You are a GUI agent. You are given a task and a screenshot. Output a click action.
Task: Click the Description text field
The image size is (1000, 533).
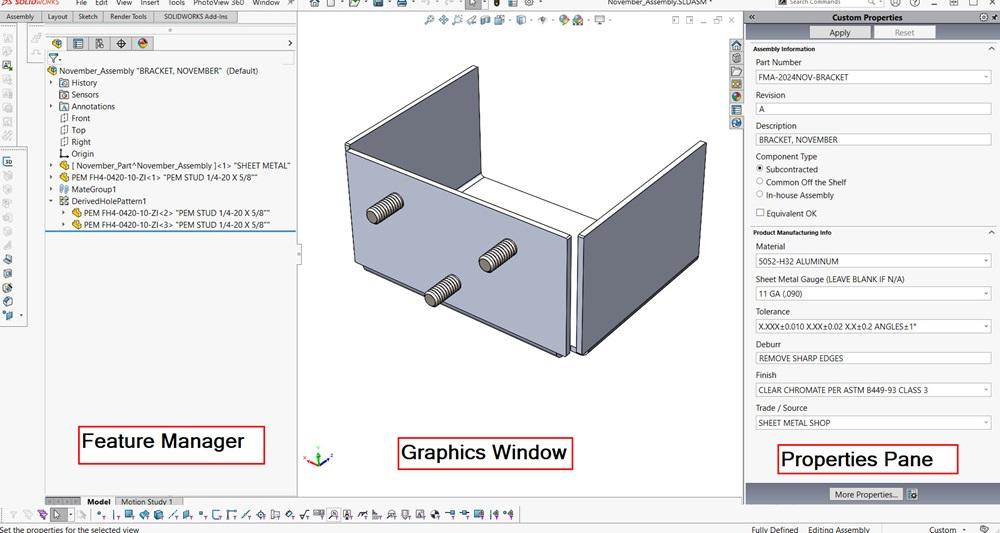point(872,140)
